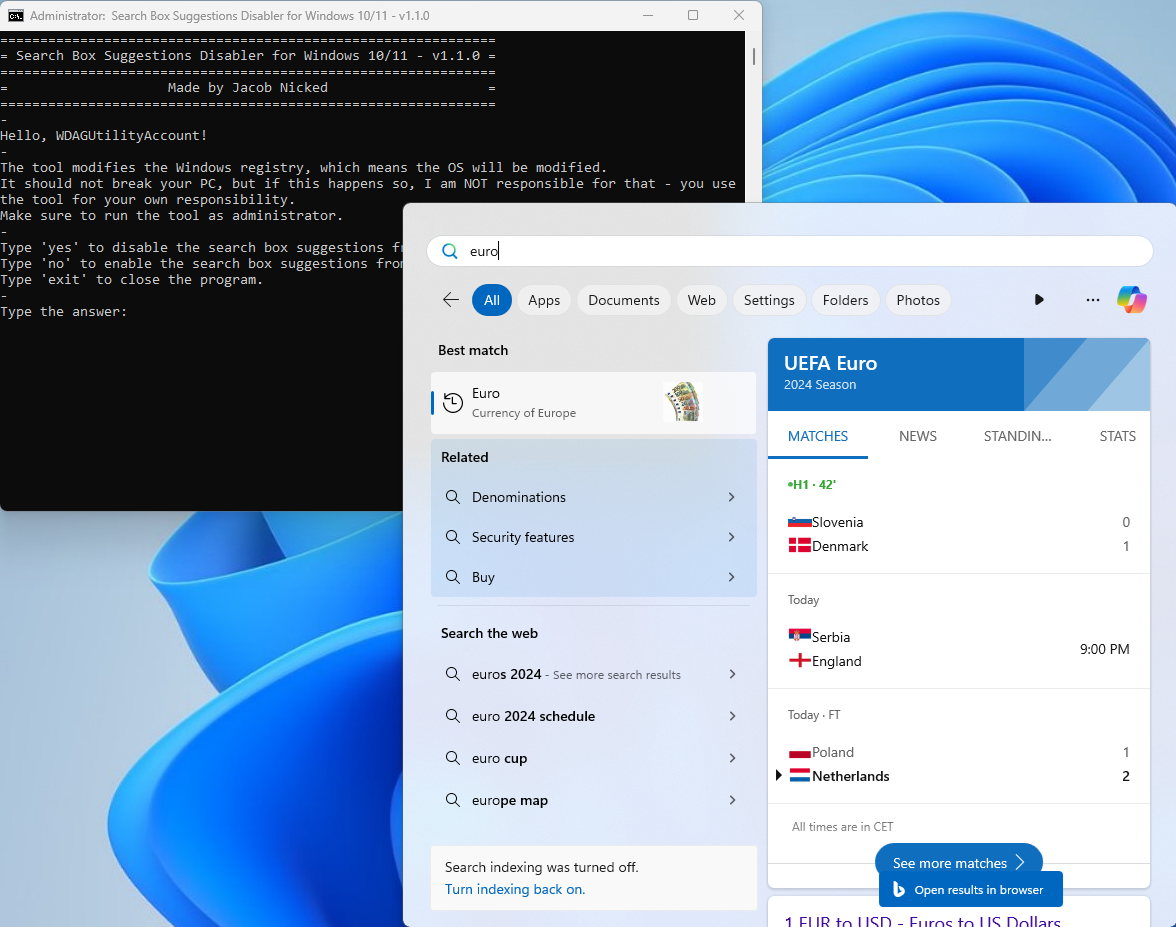Image resolution: width=1176 pixels, height=927 pixels.
Task: Select the Documents filter tab
Action: (624, 300)
